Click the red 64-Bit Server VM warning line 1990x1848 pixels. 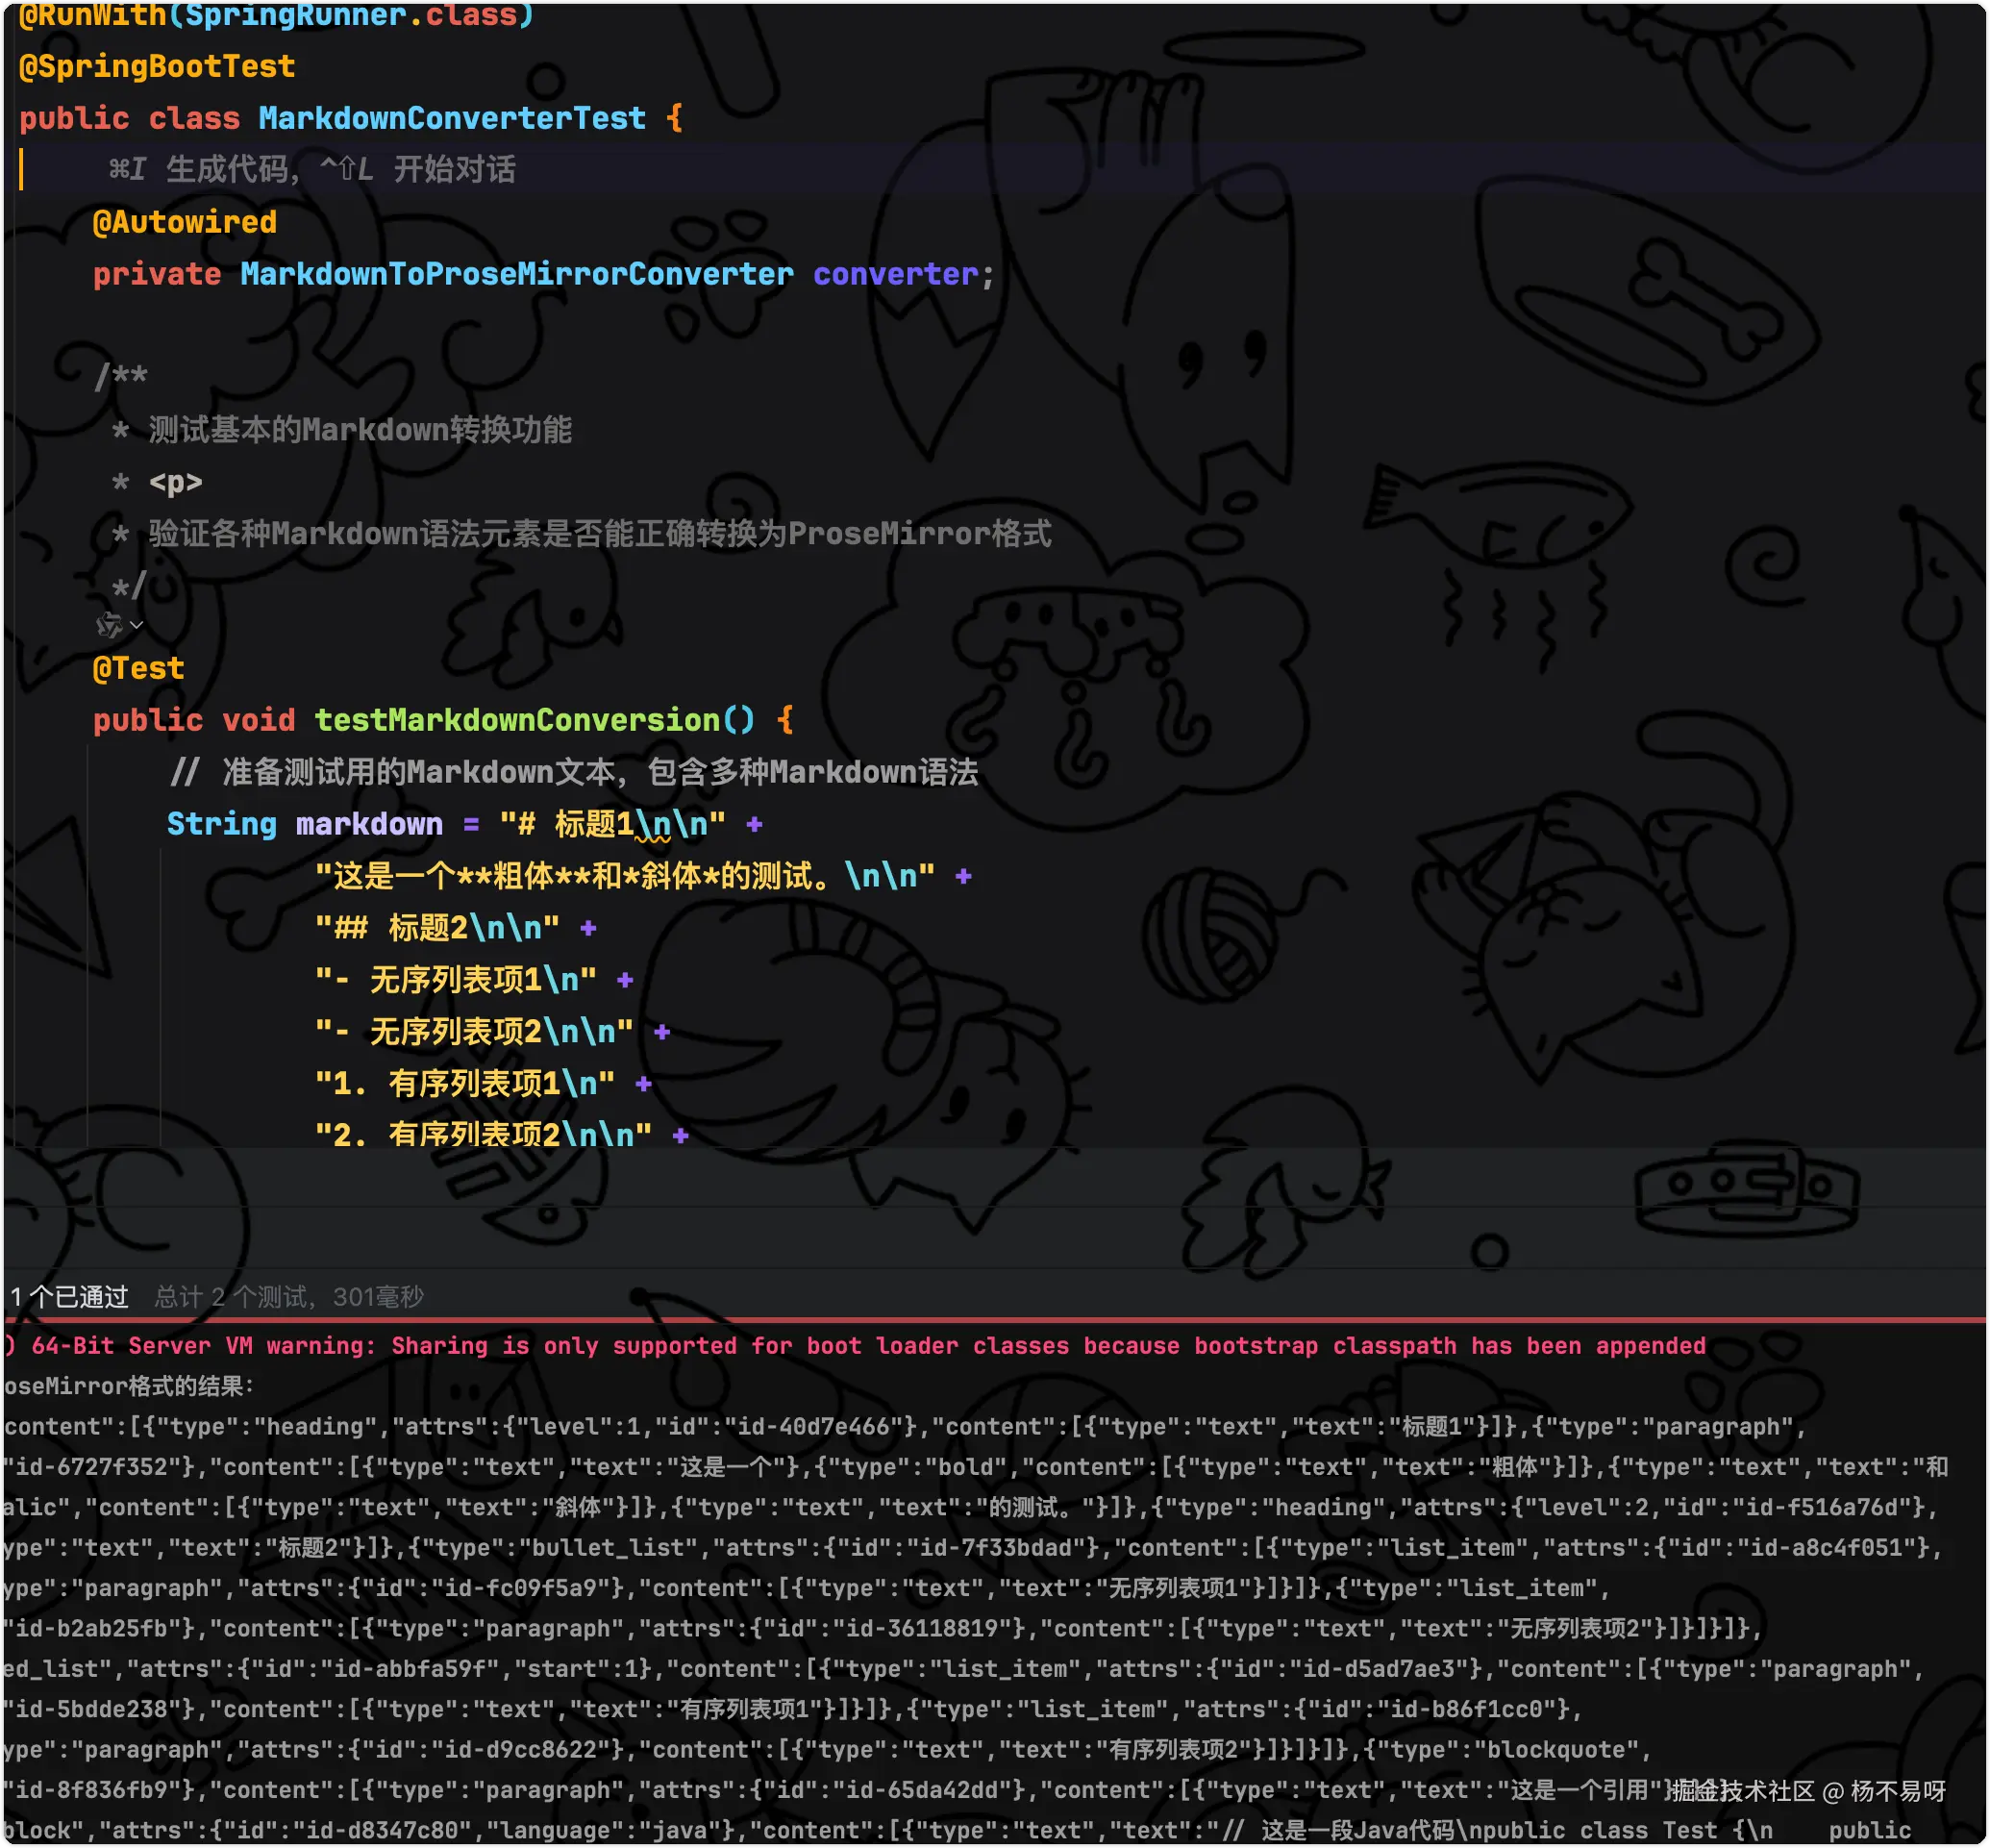854,1346
